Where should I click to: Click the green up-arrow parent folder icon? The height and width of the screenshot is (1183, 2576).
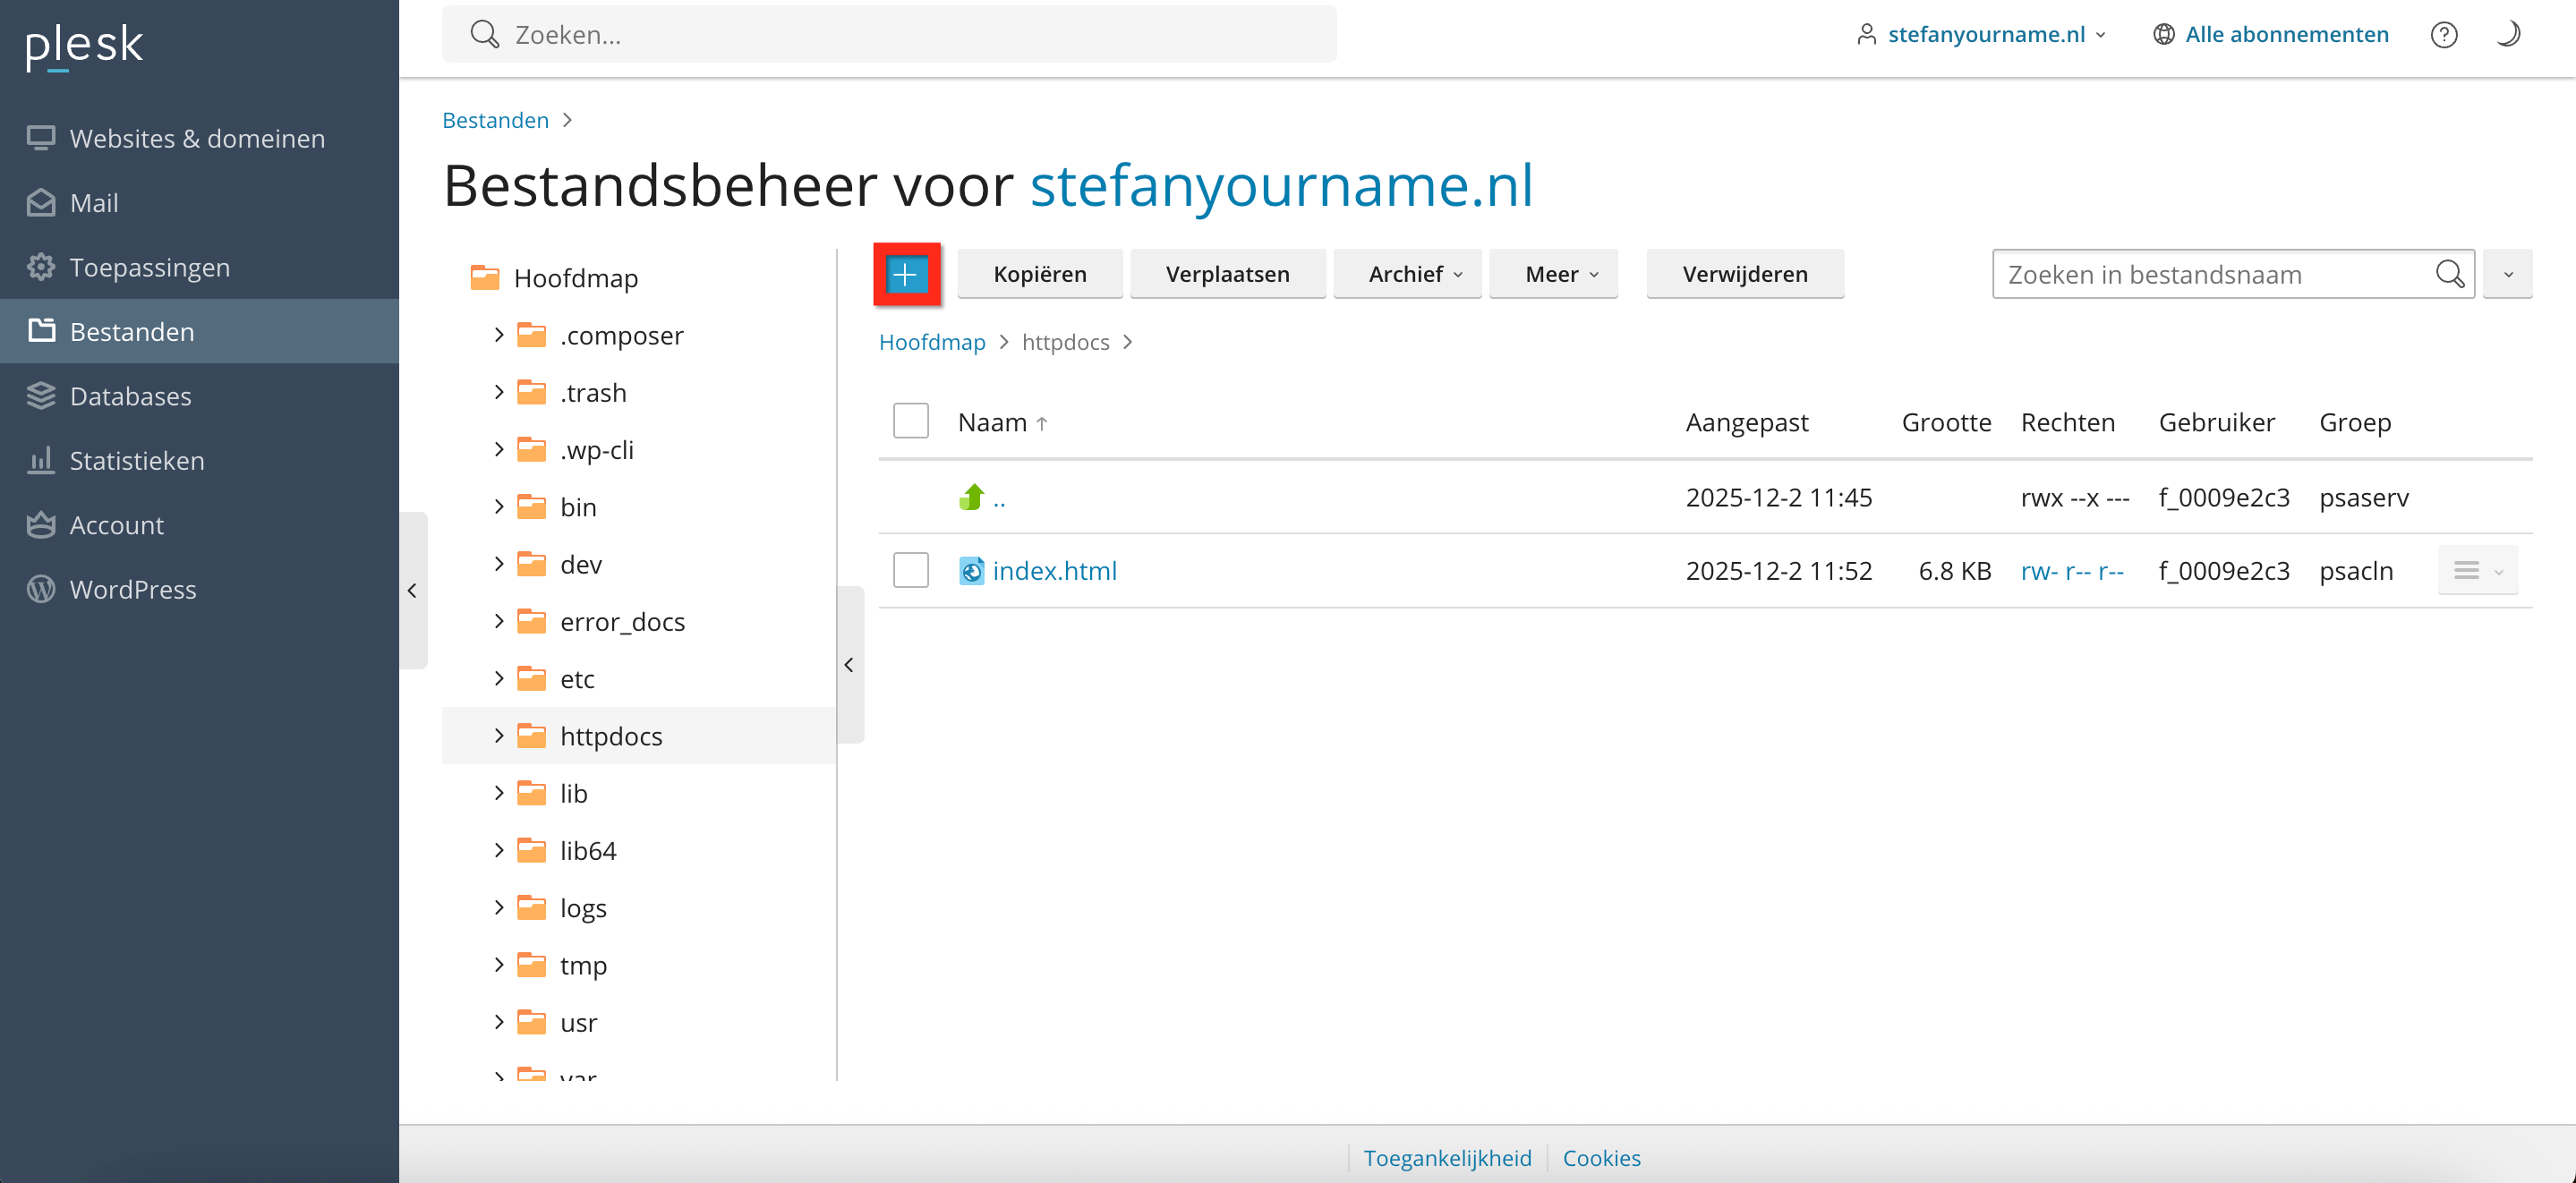971,497
